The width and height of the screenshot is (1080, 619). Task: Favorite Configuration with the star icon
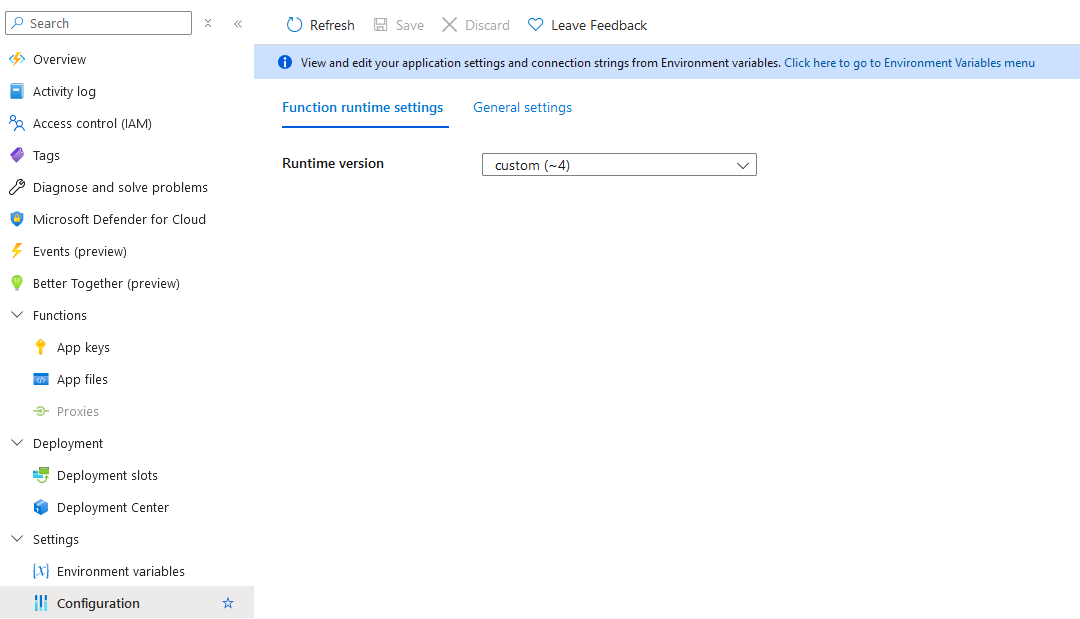click(x=228, y=603)
